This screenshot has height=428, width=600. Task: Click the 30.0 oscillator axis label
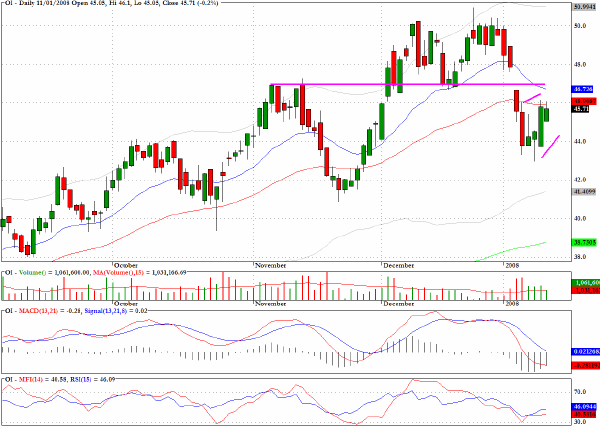[580, 422]
